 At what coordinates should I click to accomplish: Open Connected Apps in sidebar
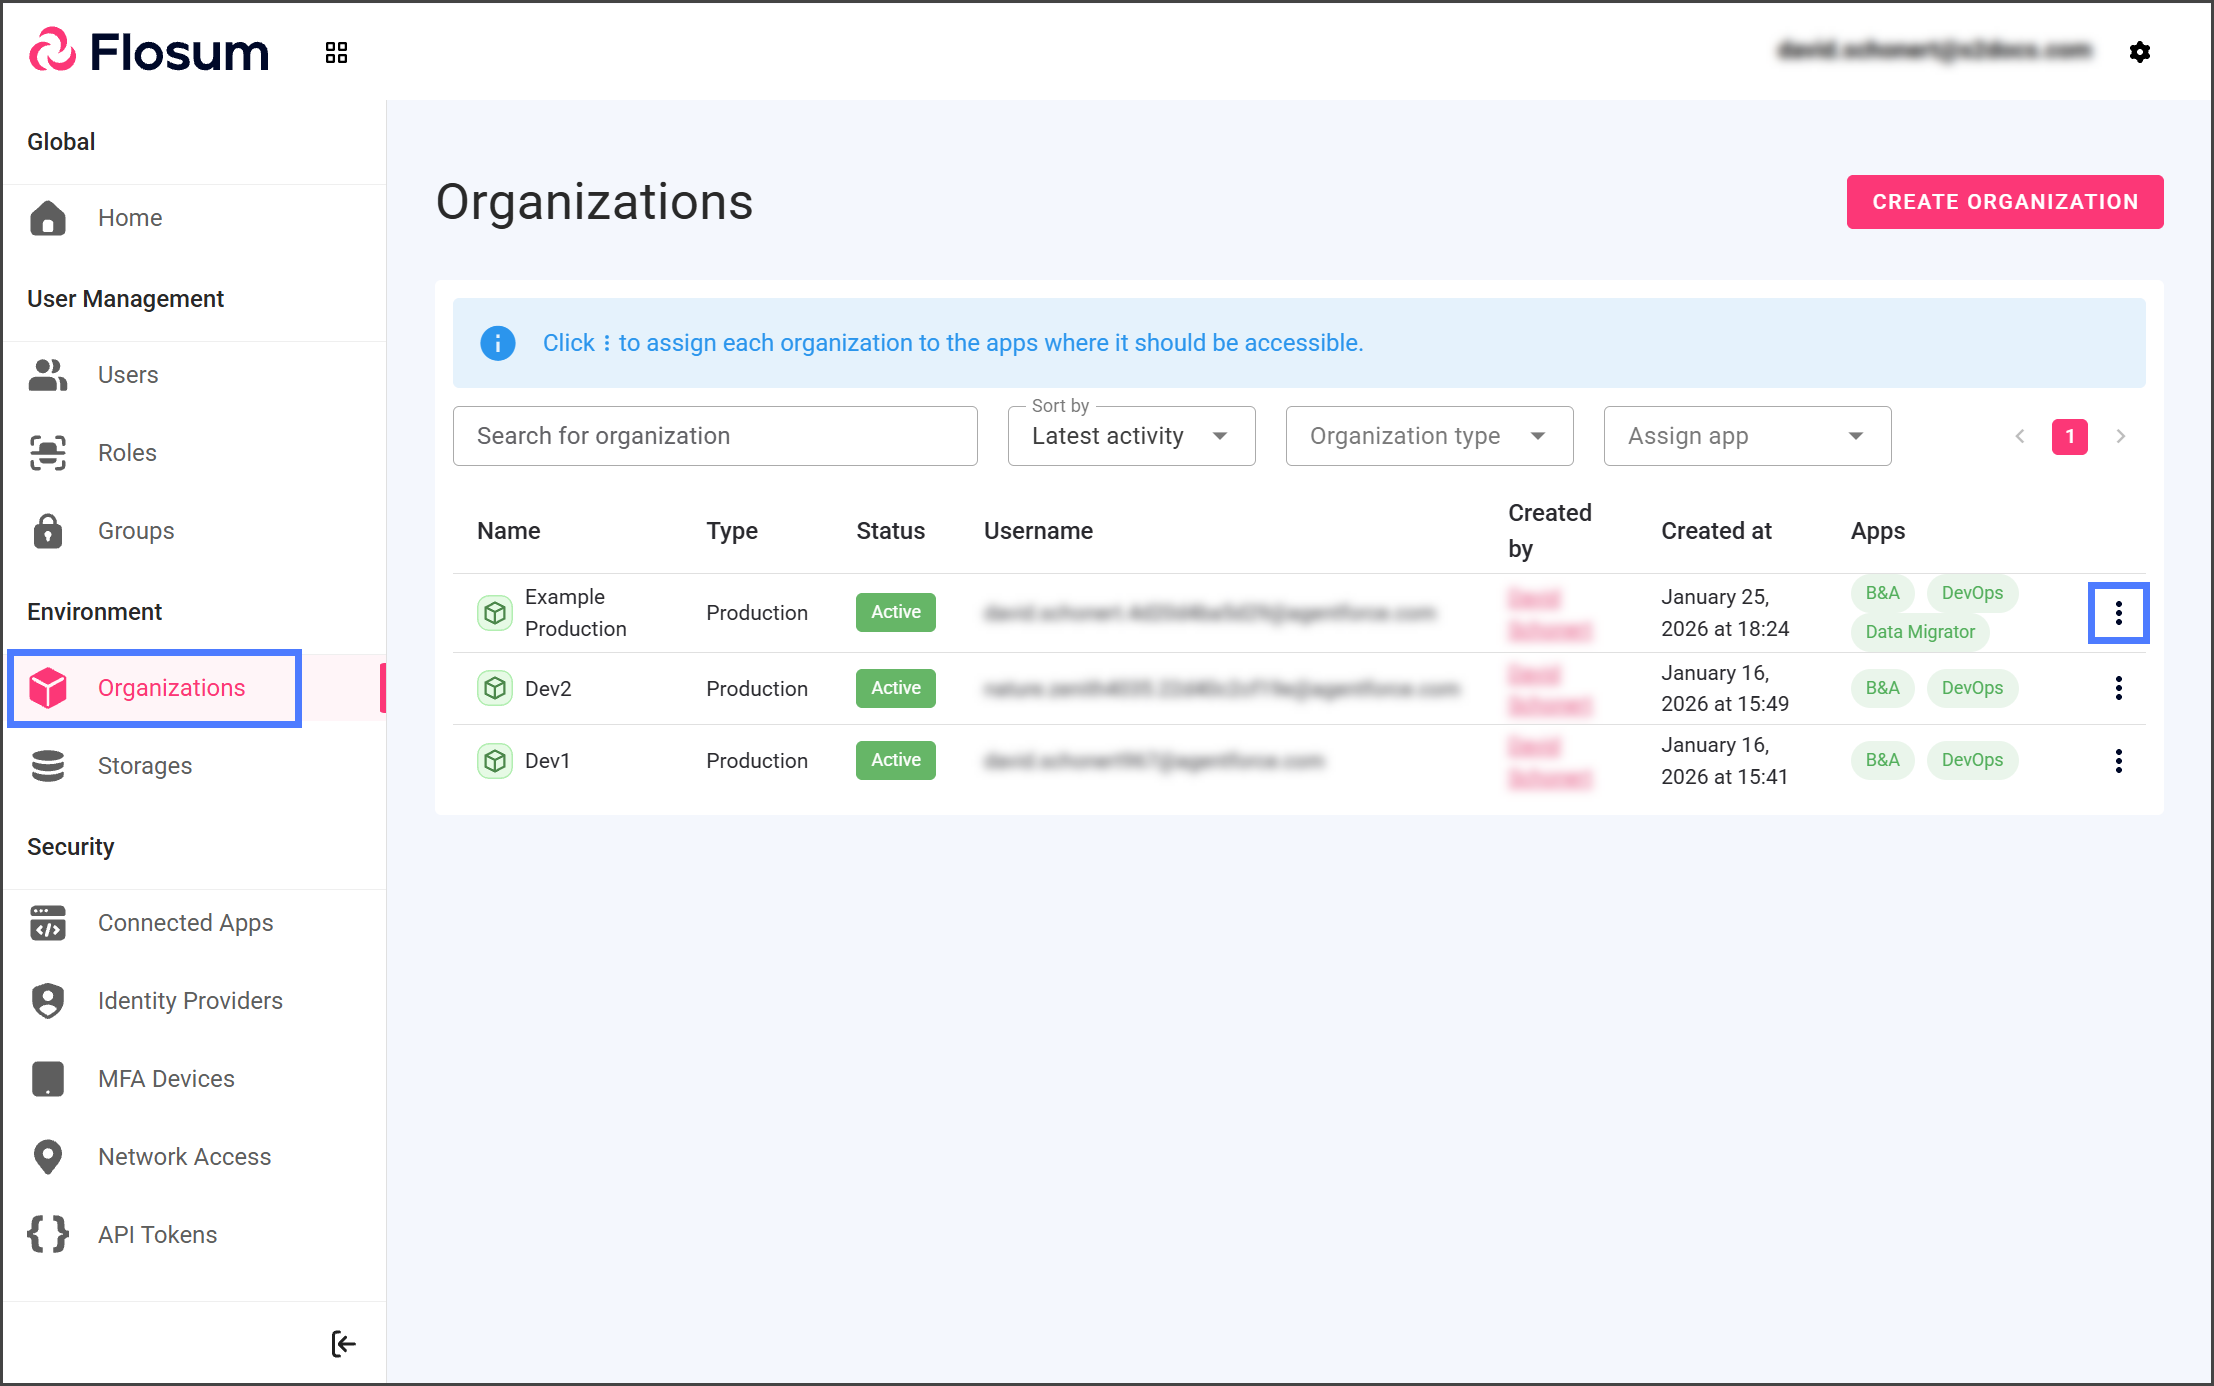coord(185,923)
